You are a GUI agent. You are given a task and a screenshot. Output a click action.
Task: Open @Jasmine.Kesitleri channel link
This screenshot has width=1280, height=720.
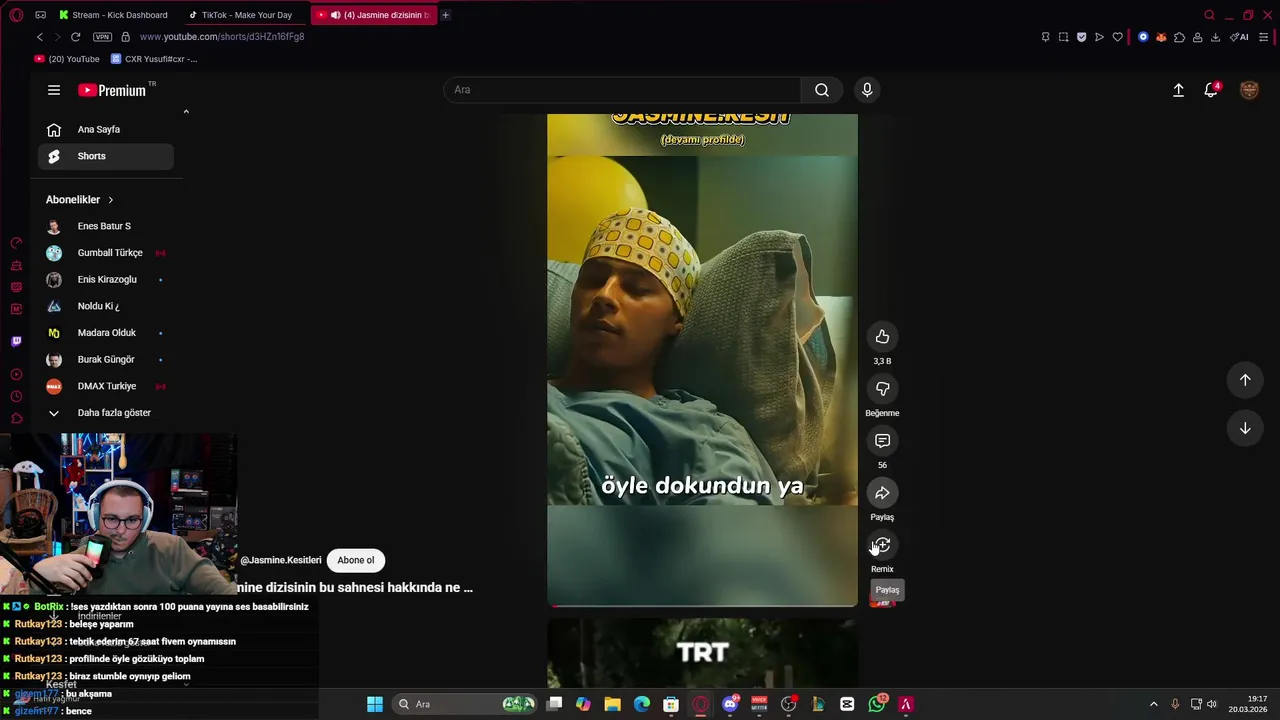[x=281, y=560]
